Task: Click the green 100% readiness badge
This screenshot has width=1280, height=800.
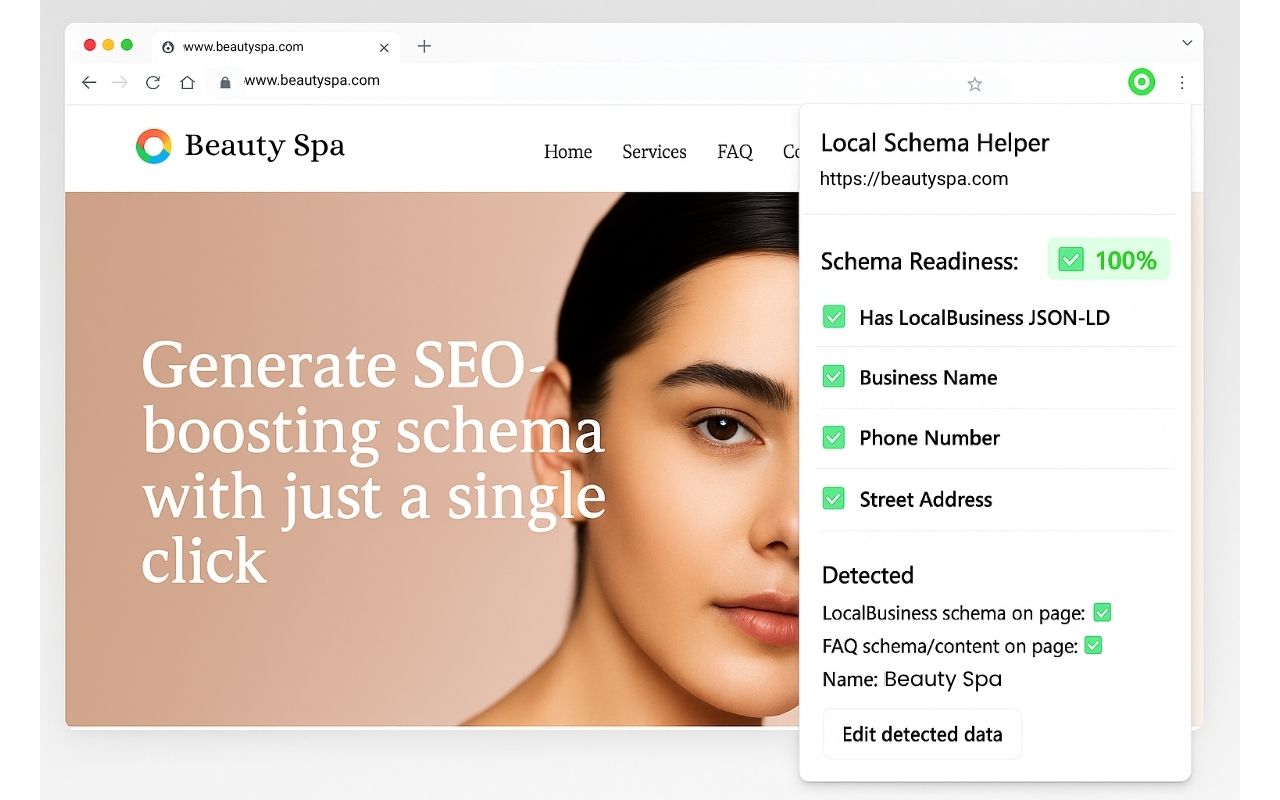Action: pyautogui.click(x=1109, y=260)
